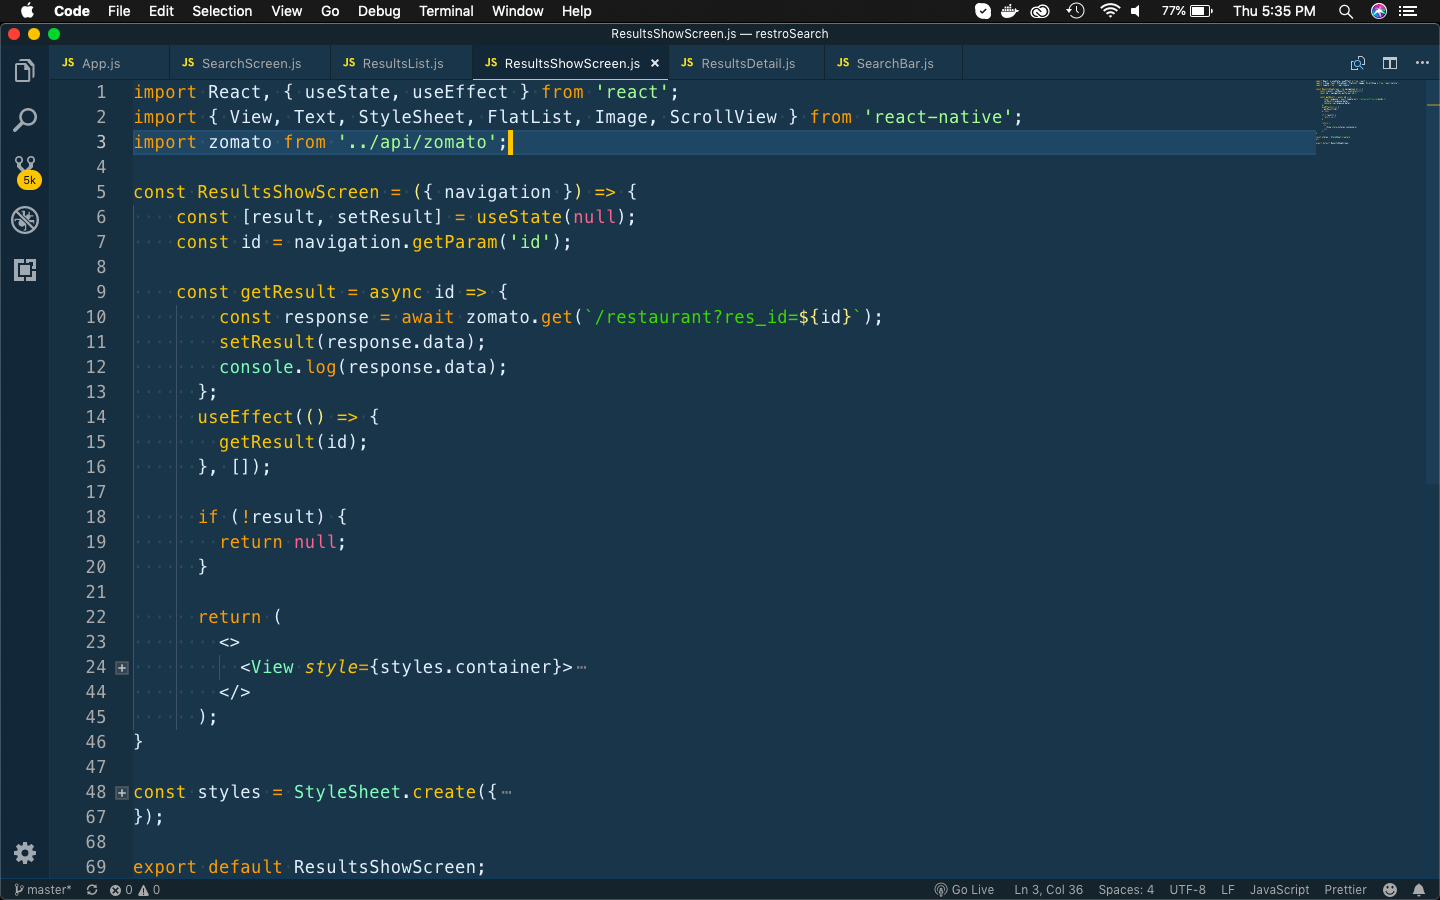Open the Go menu
1440x900 pixels.
pyautogui.click(x=330, y=11)
